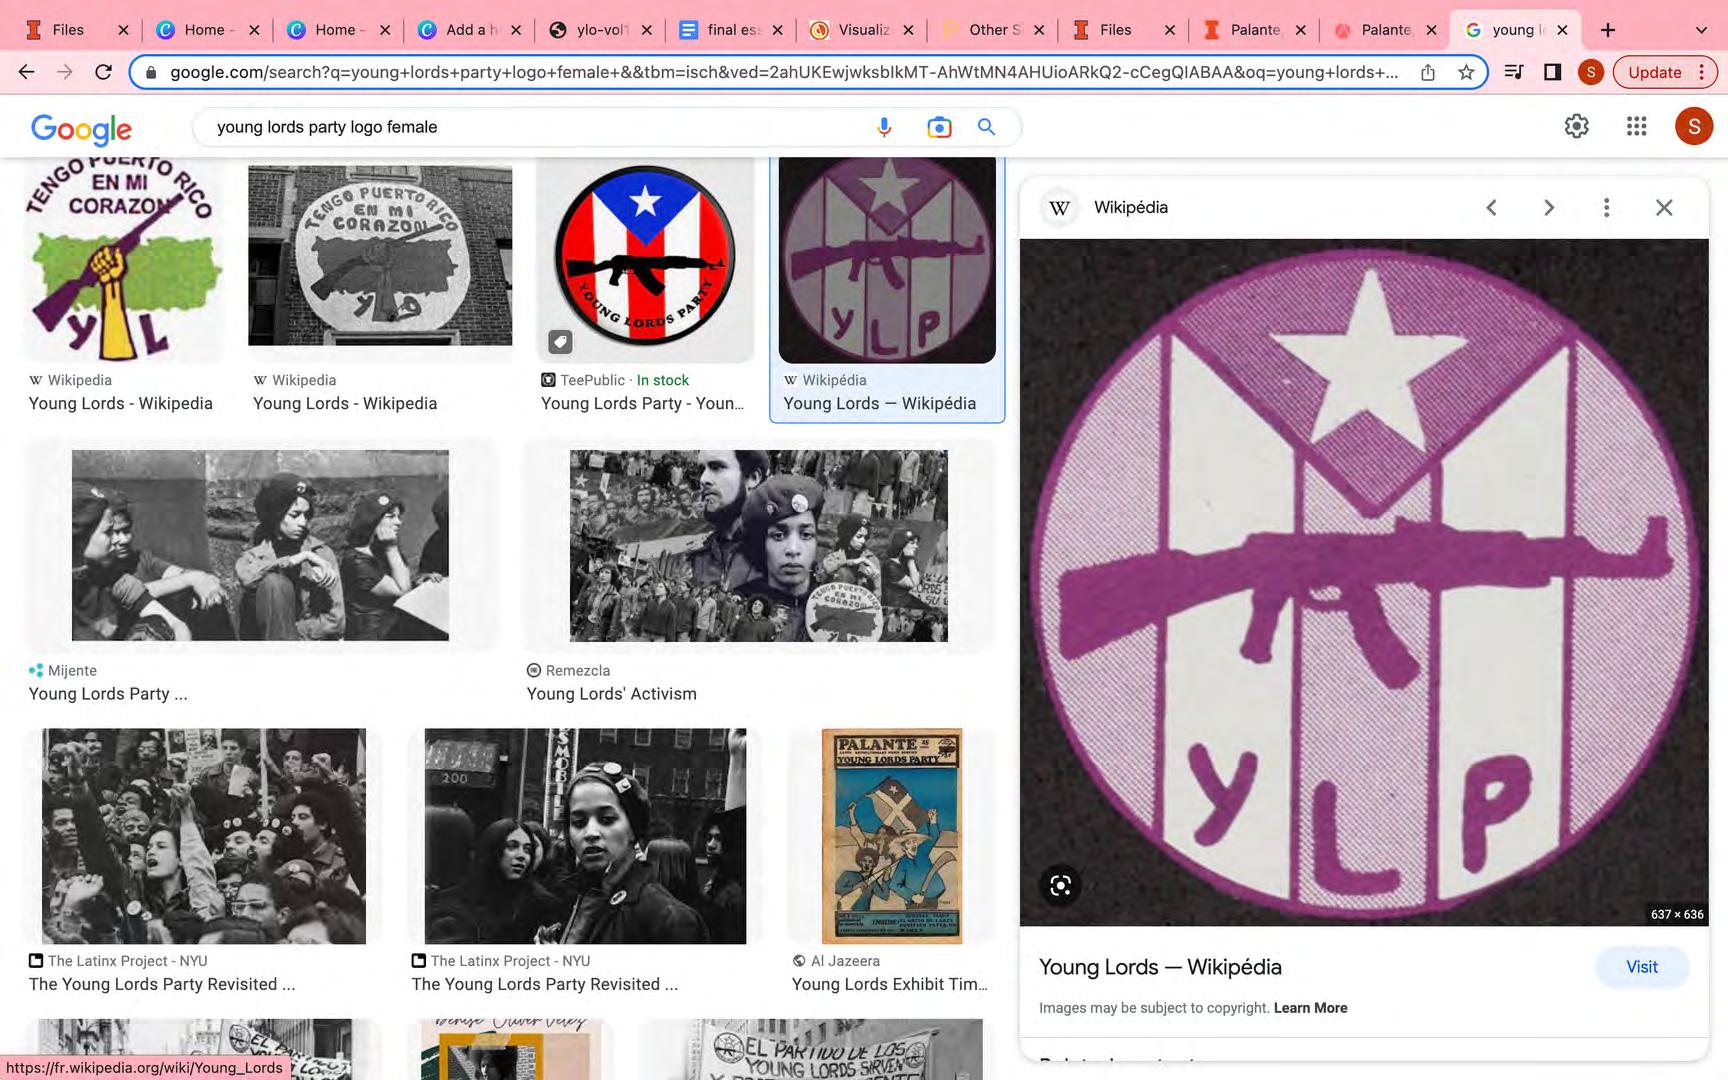The image size is (1728, 1080).
Task: Open "Young Lords' Activism" Remezcla result
Action: [612, 694]
